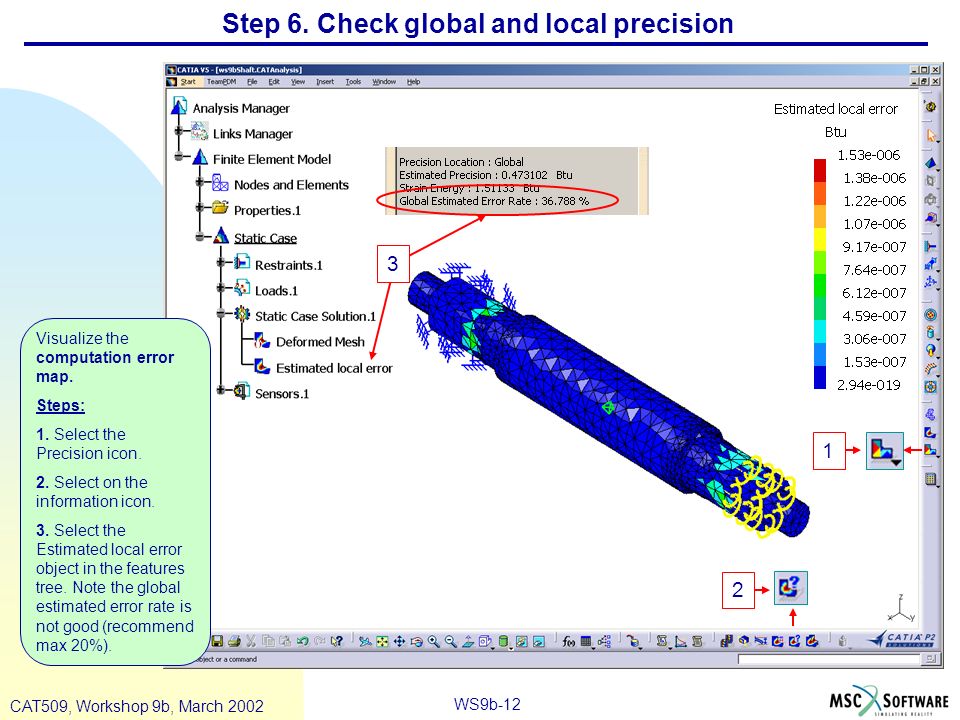Collapse the Static Case Solution.1 node
Viewport: 960px width, 720px height.
point(220,314)
